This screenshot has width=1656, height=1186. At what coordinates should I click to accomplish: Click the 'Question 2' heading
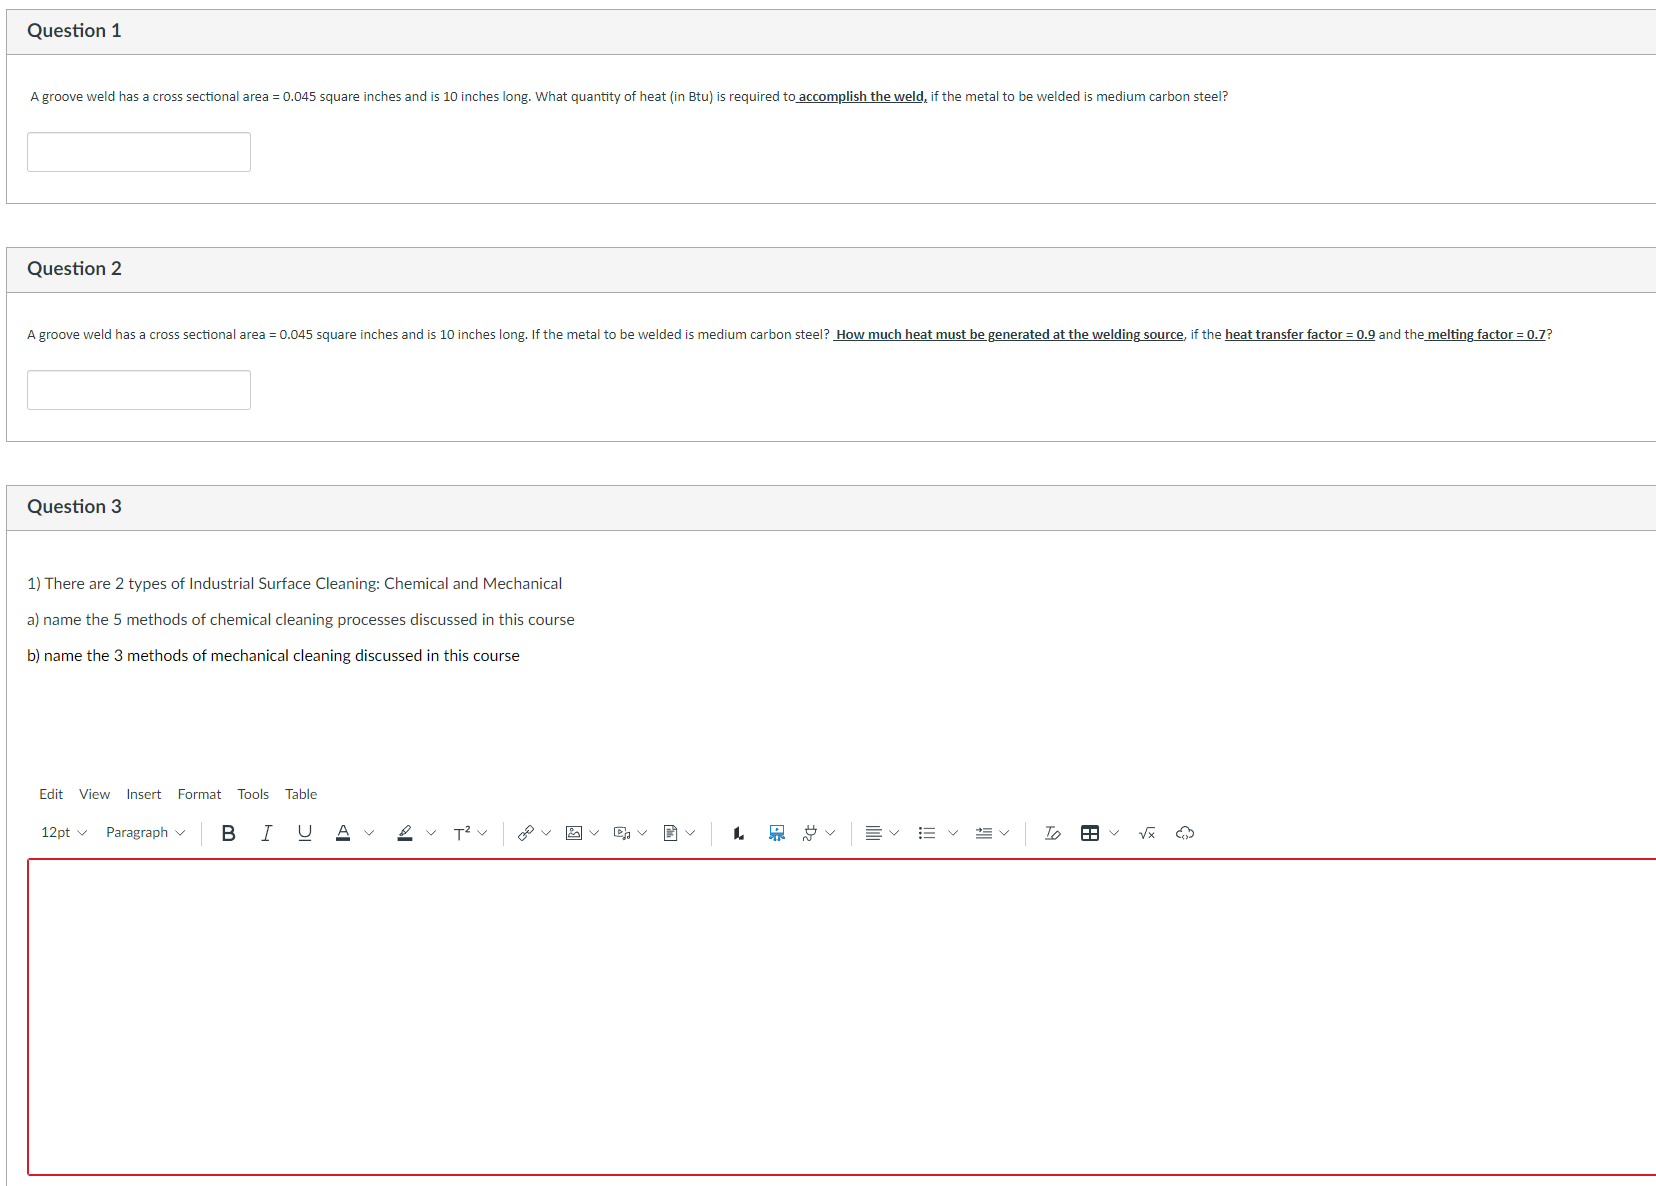click(x=74, y=269)
